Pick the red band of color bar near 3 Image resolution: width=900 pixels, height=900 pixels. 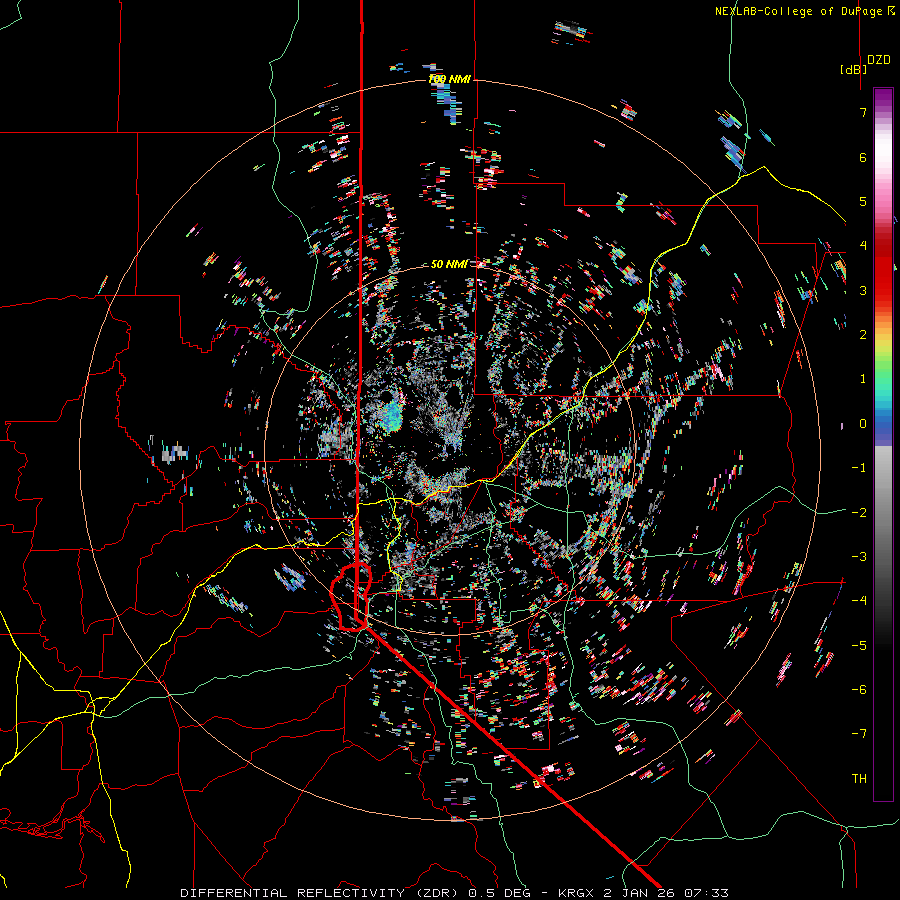coord(883,281)
